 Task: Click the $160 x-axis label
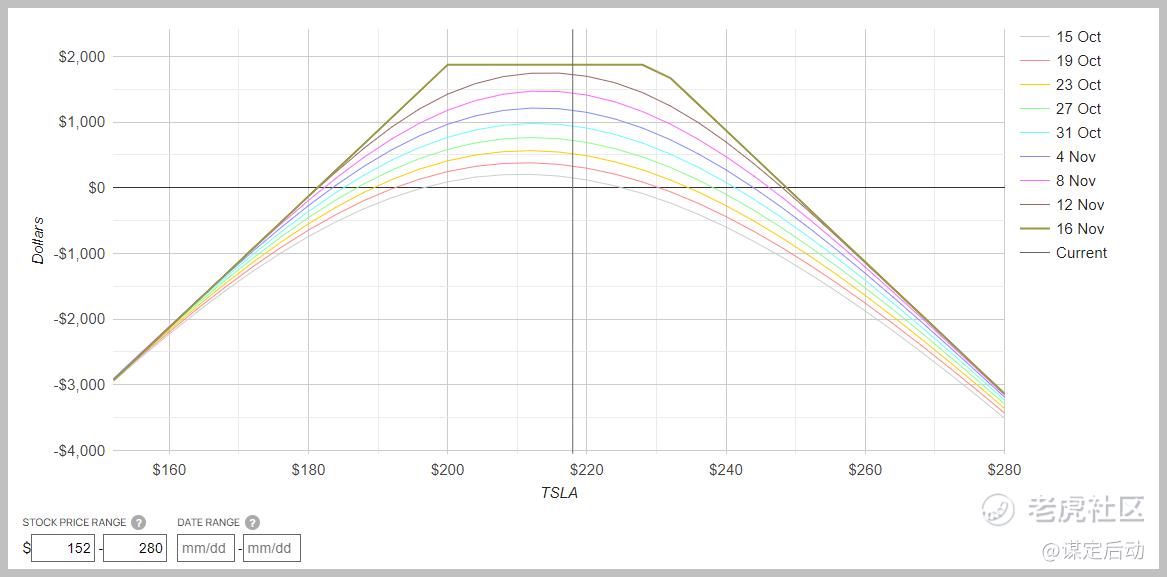pyautogui.click(x=169, y=470)
